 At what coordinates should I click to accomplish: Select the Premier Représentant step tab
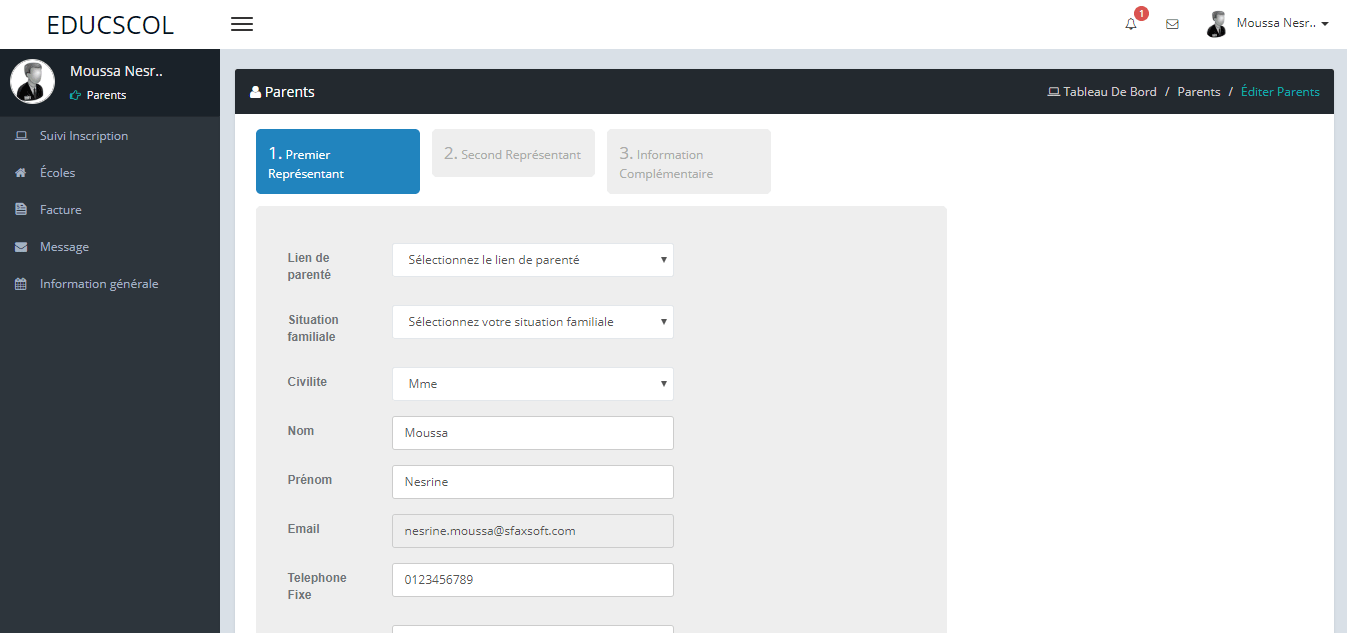coord(337,162)
